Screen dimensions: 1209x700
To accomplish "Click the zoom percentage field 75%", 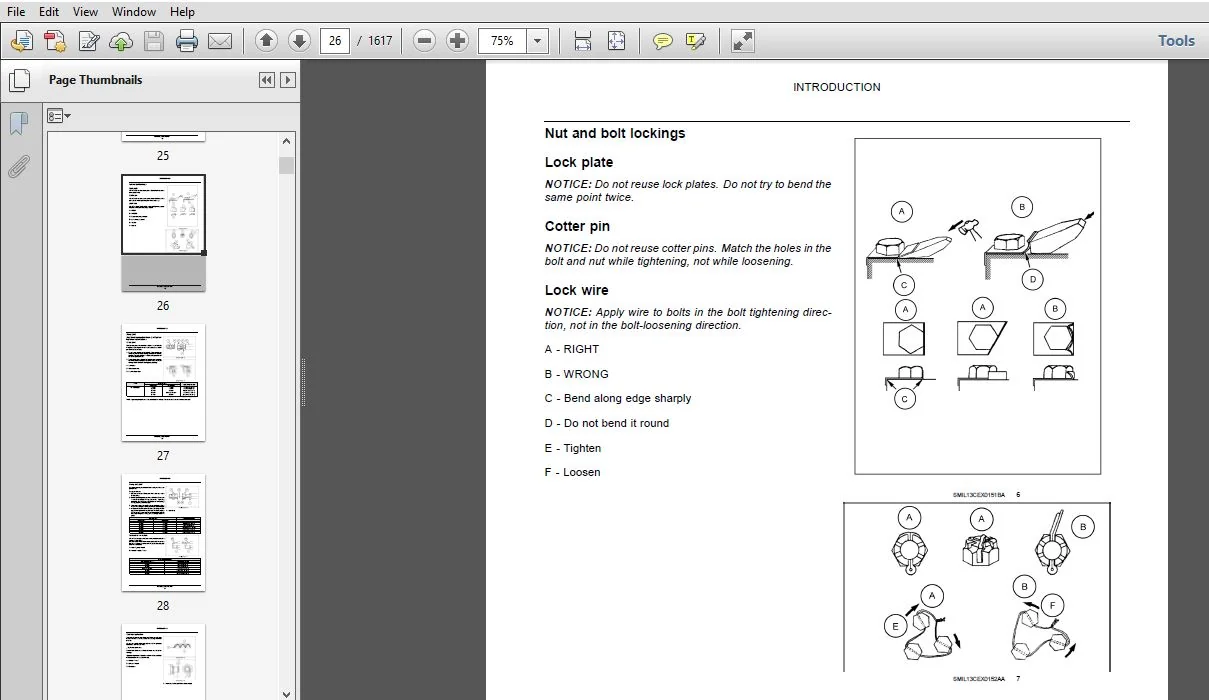I will coord(503,41).
